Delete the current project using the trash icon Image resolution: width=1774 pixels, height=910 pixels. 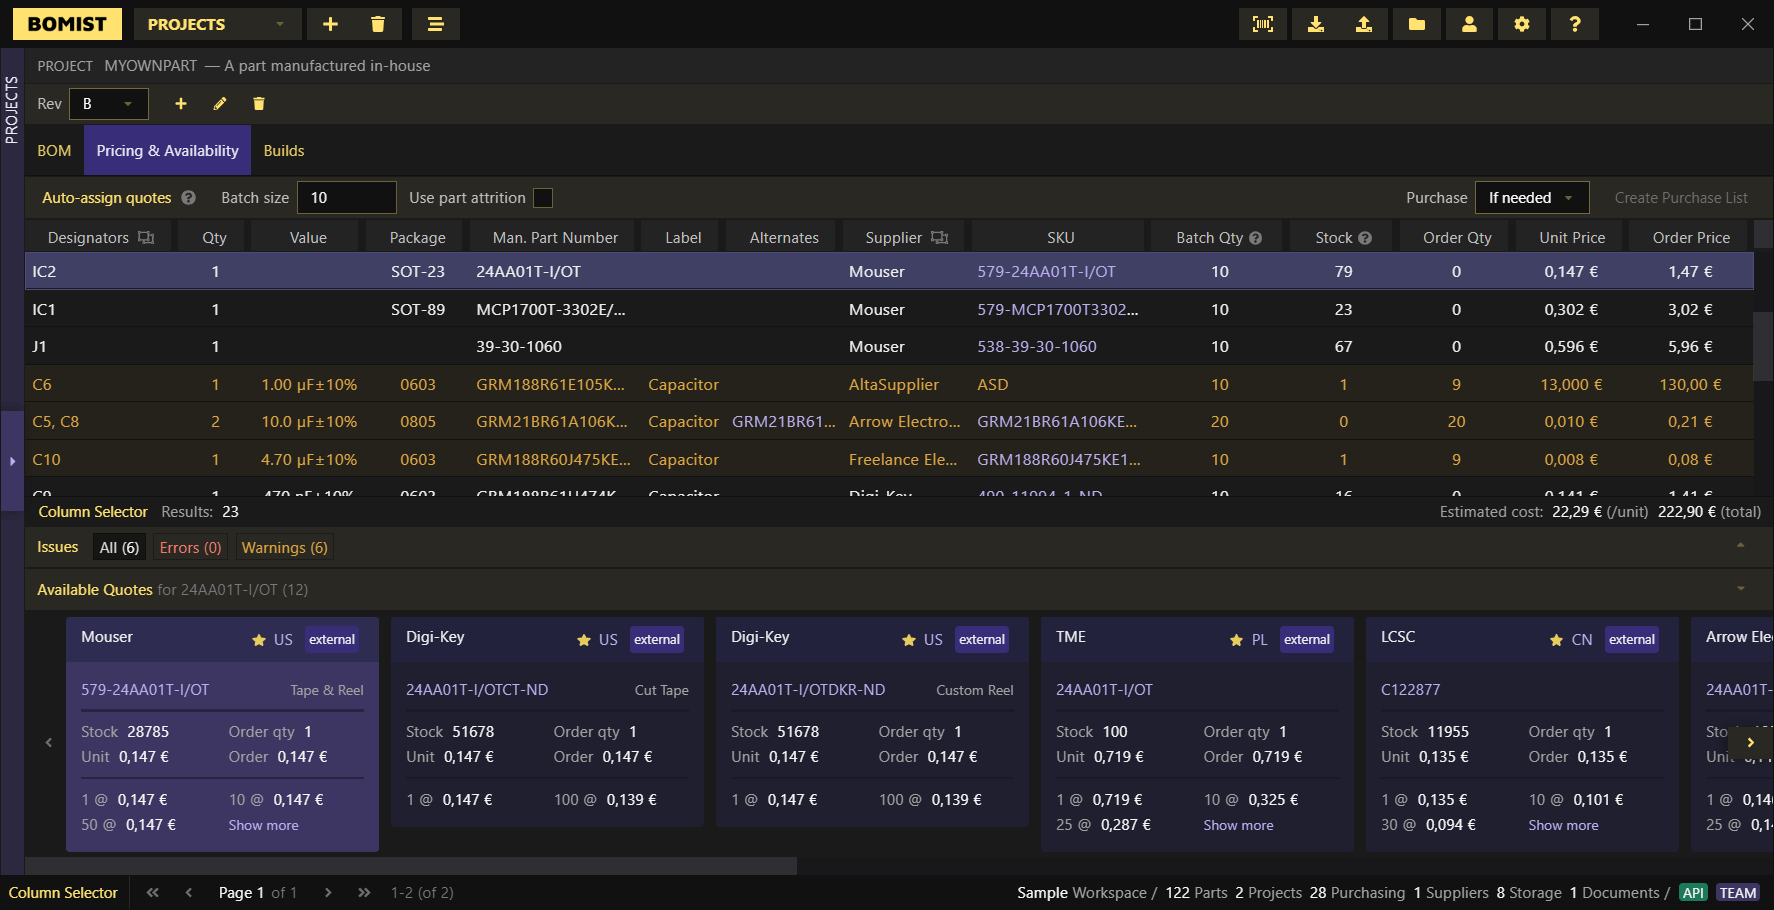[x=378, y=23]
